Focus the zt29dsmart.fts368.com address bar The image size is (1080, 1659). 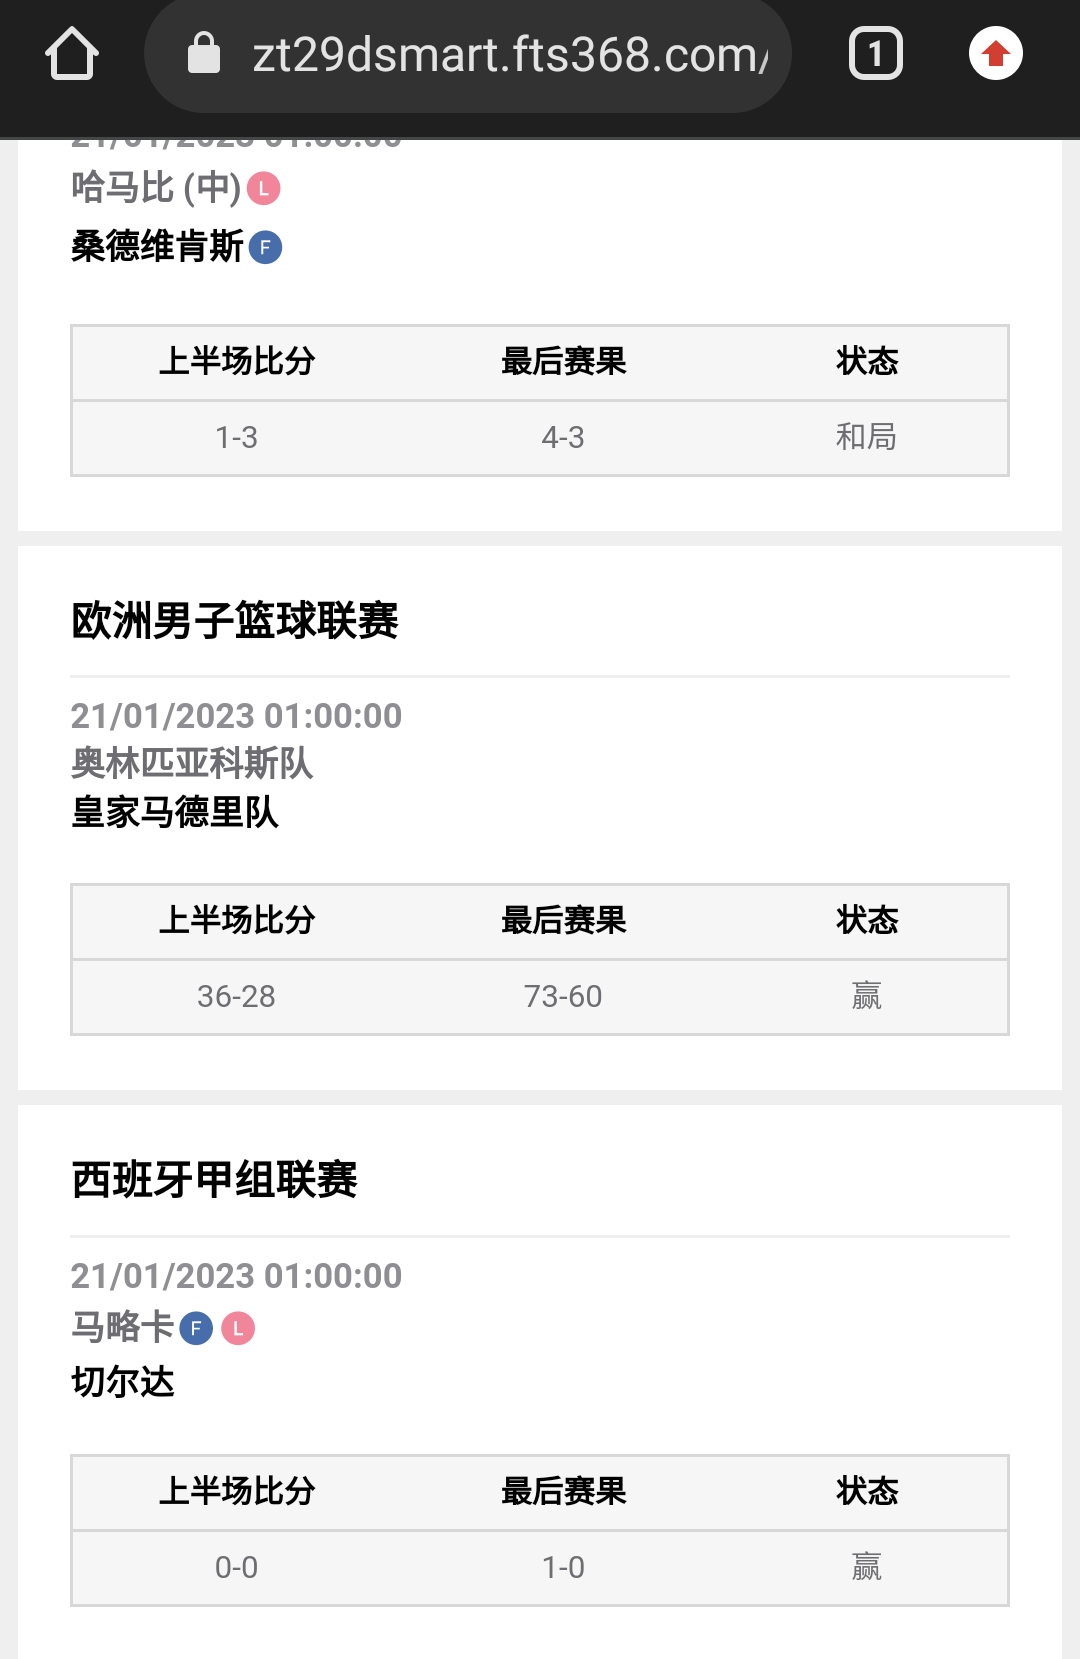[x=508, y=54]
